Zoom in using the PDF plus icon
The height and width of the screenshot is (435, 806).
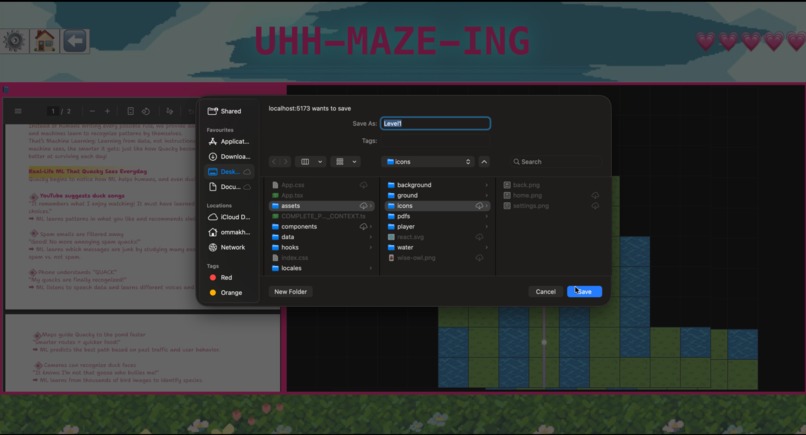pos(107,111)
